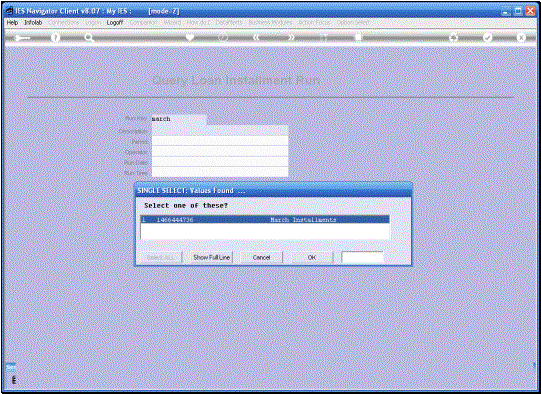
Task: Click the Period field
Action: point(220,141)
